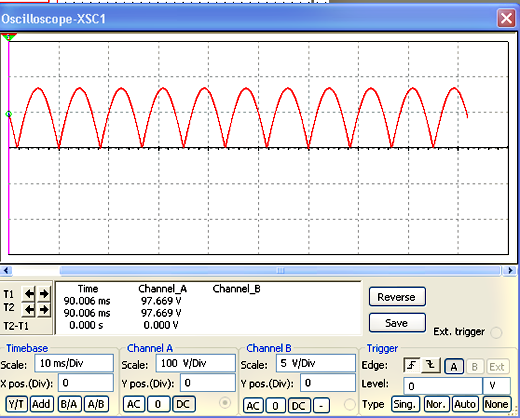Image resolution: width=520 pixels, height=418 pixels.
Task: Toggle the Channel A radio indicator
Action: pyautogui.click(x=225, y=403)
